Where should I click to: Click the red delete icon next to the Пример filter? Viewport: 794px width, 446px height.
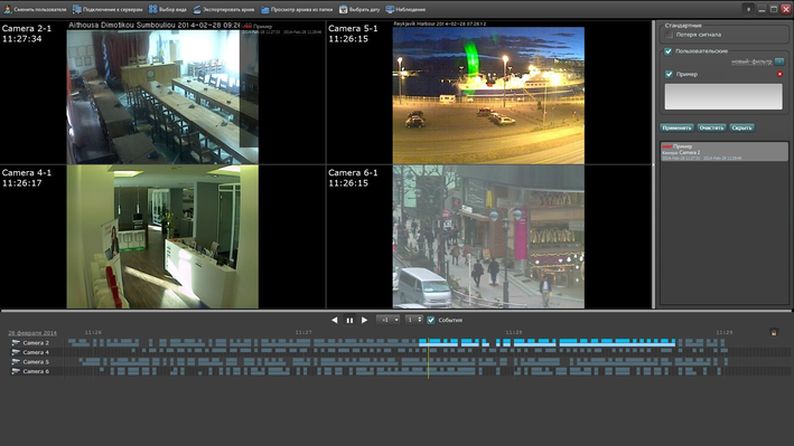[x=780, y=74]
